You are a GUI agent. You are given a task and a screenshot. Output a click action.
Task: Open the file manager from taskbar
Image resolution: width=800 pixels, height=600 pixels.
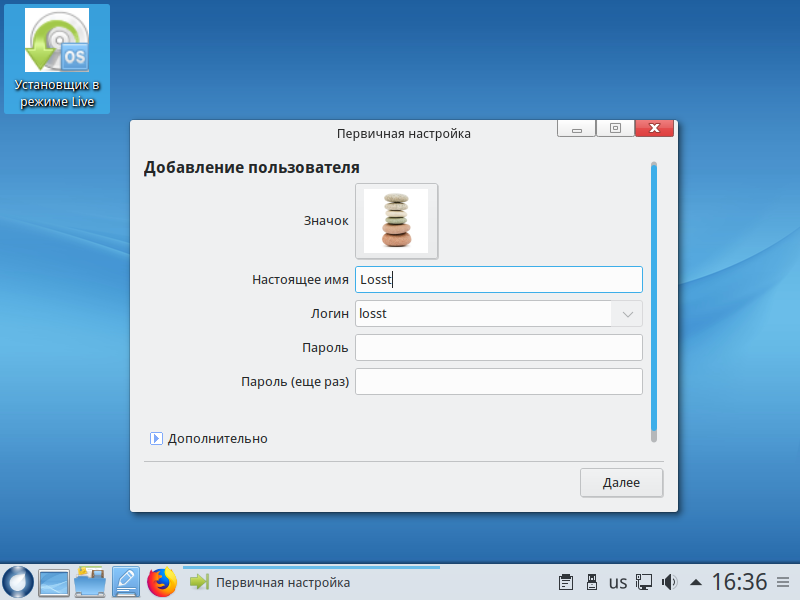click(x=90, y=581)
